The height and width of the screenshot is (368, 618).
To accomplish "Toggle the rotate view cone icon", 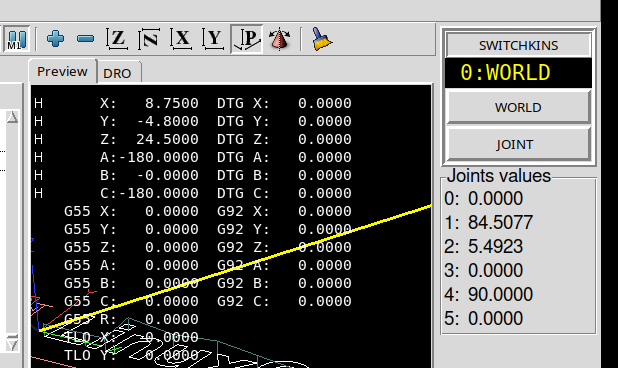I will (279, 39).
